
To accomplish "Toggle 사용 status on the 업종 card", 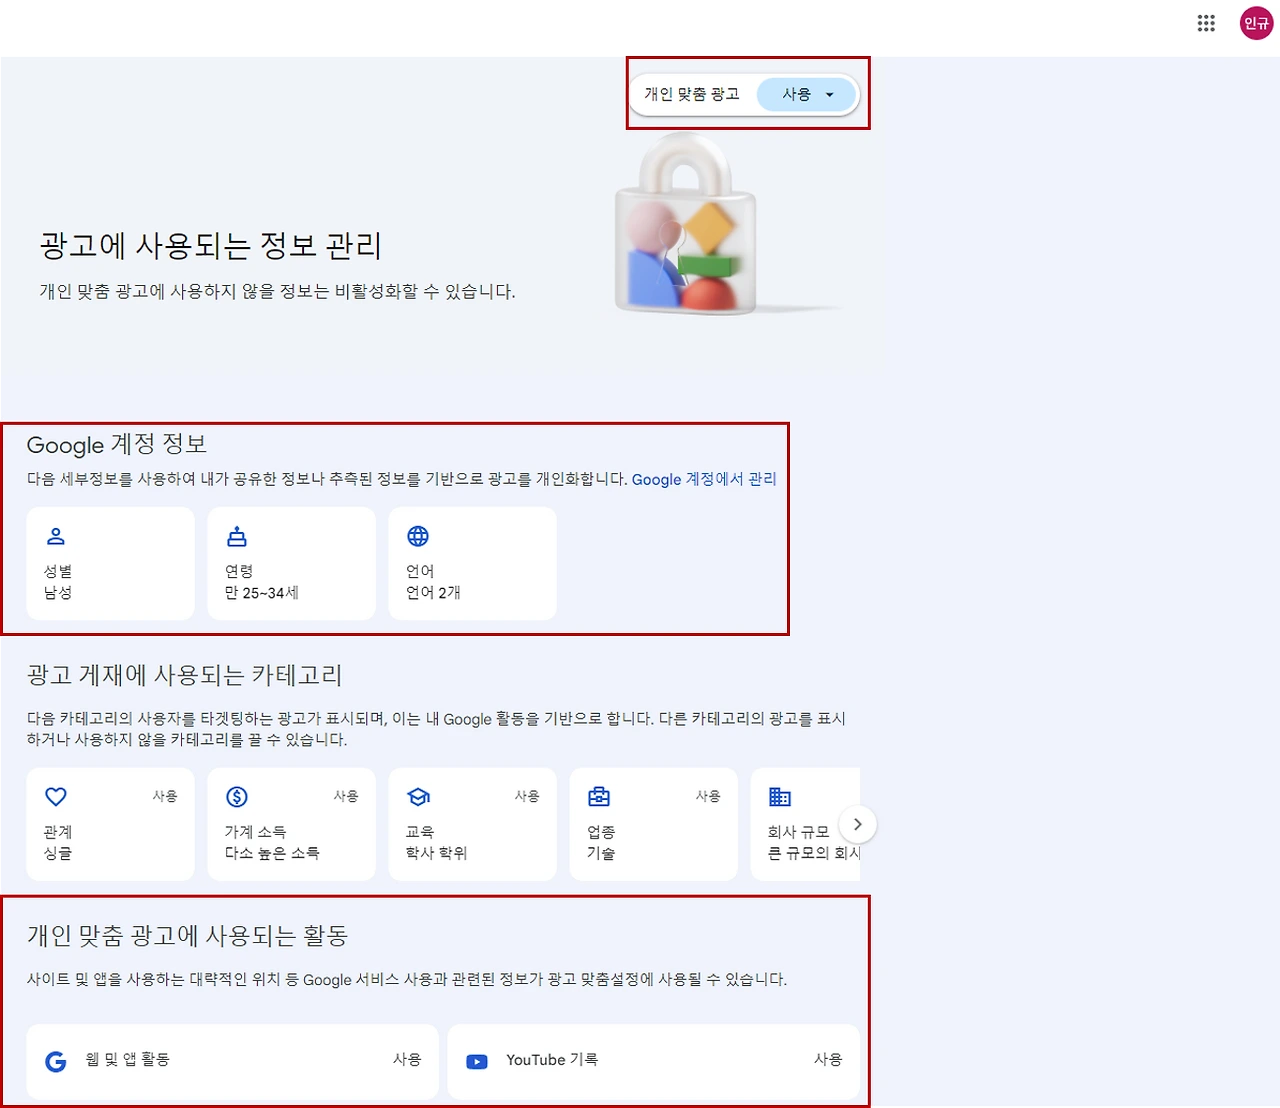I will [x=708, y=796].
